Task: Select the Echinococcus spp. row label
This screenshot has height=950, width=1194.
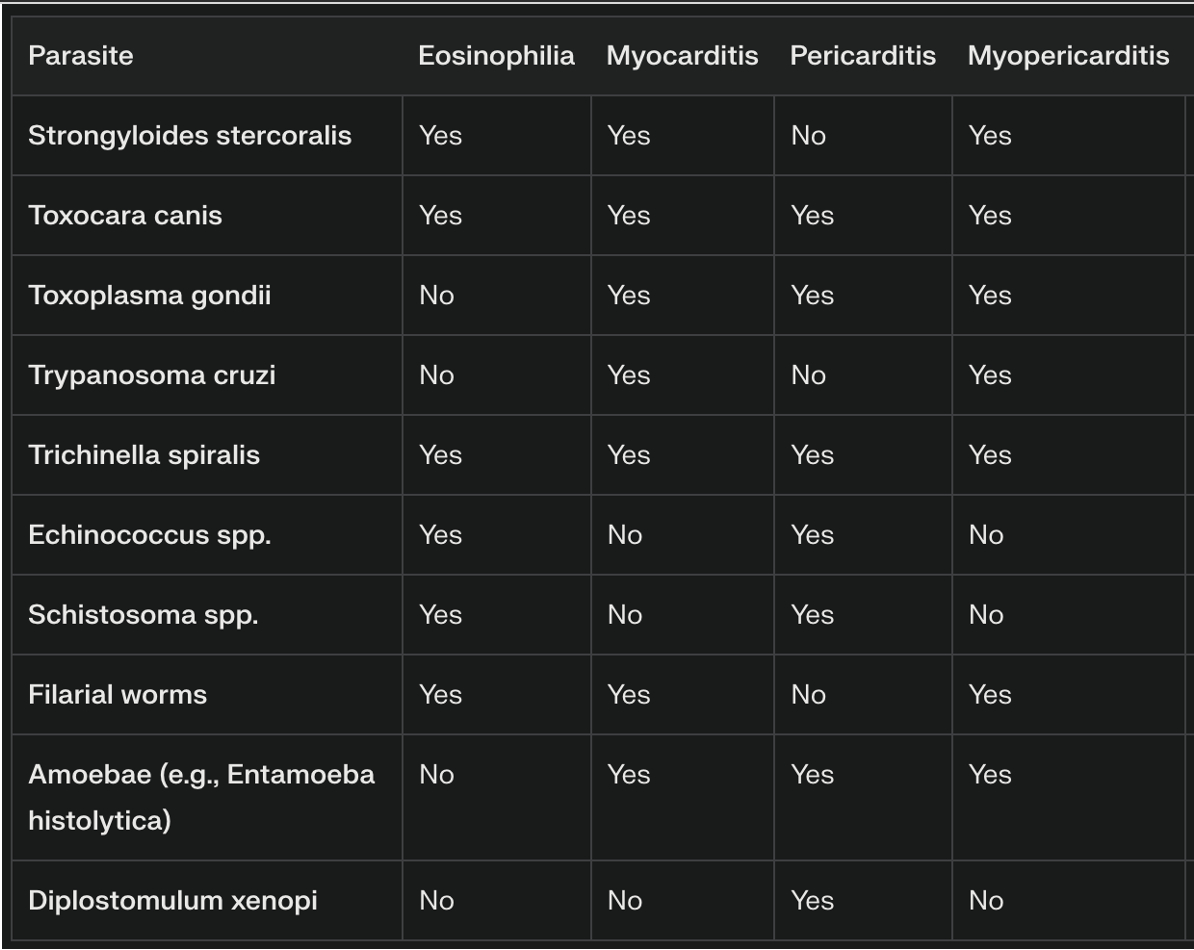Action: point(150,535)
